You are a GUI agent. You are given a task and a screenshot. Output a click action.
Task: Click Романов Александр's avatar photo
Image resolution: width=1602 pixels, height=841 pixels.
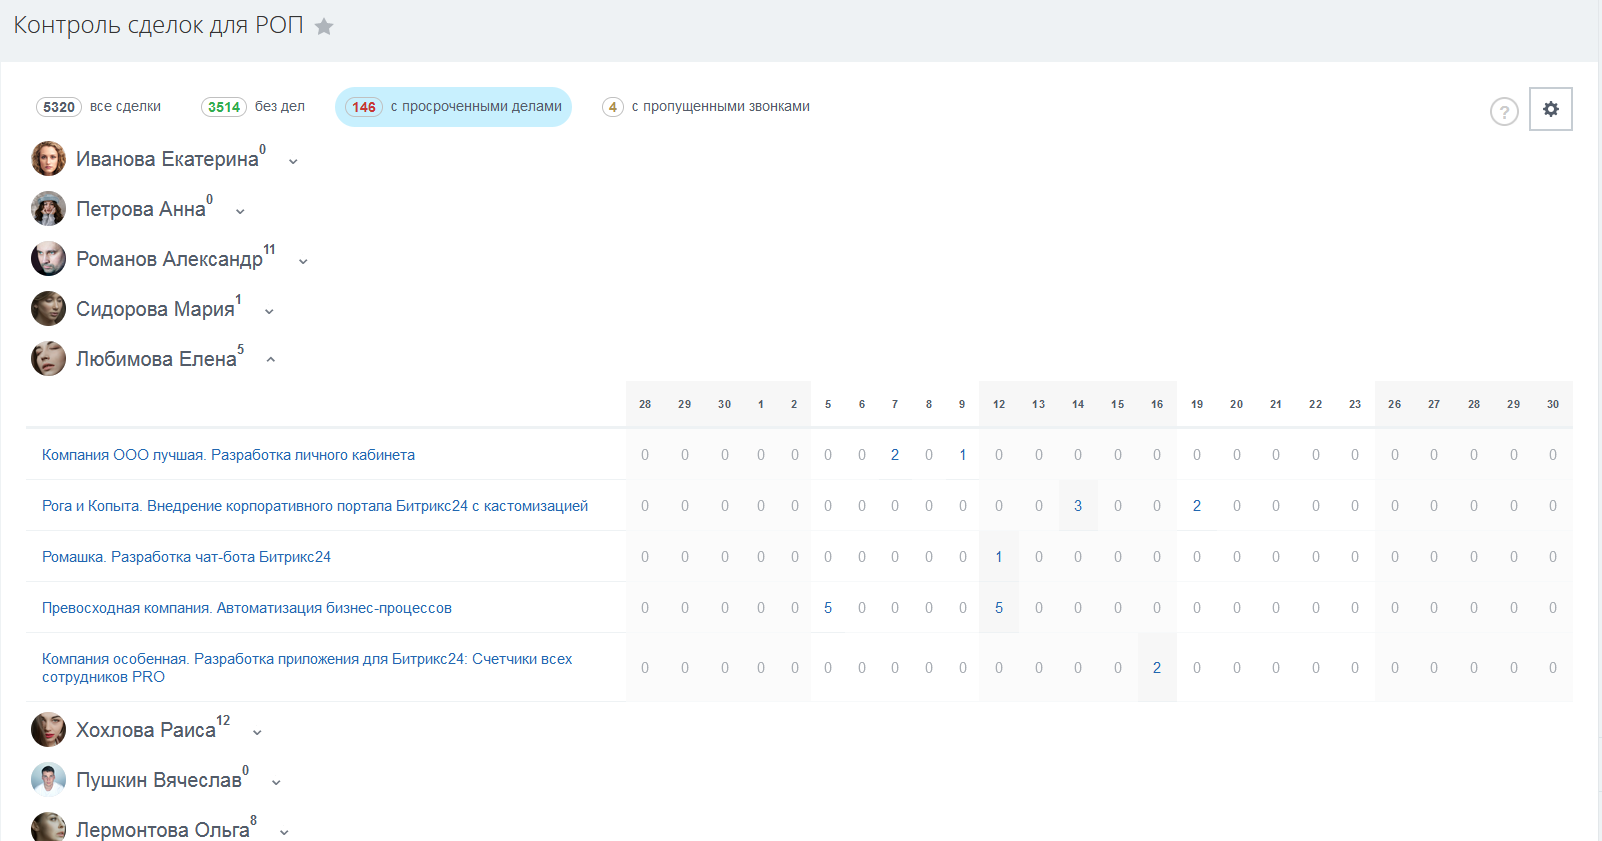click(48, 259)
